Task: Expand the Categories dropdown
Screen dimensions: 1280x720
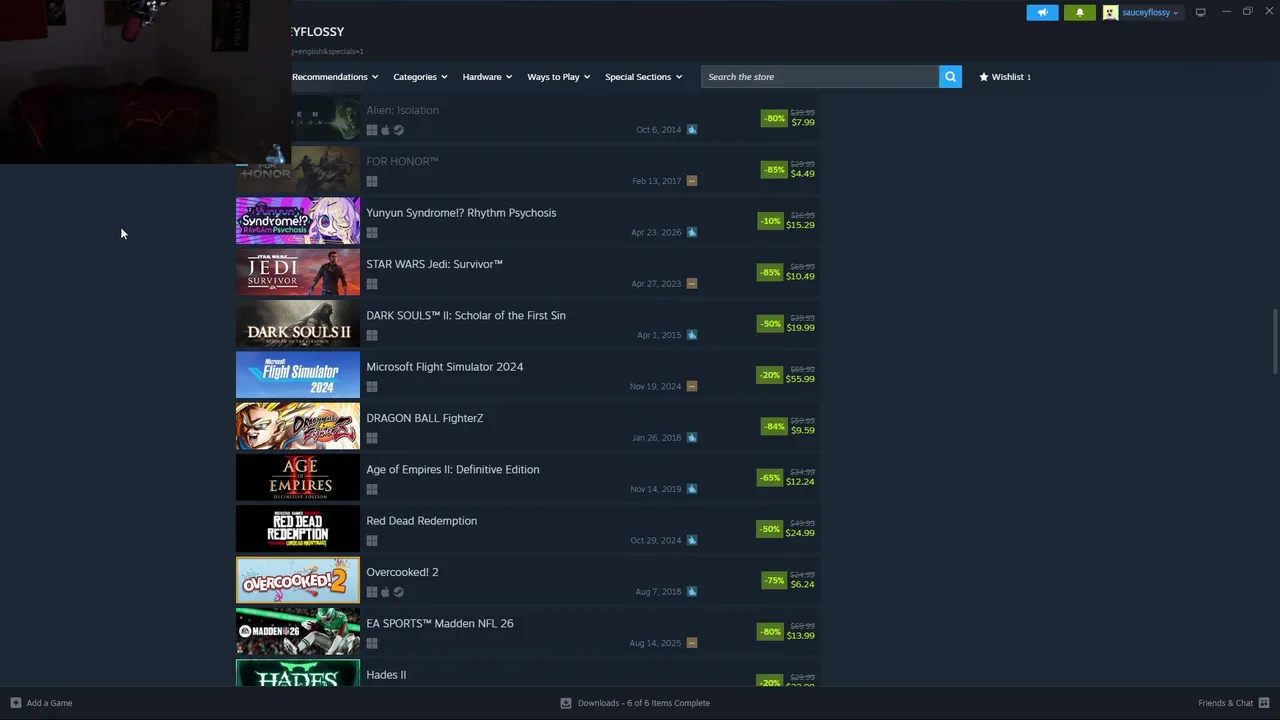Action: [x=420, y=77]
